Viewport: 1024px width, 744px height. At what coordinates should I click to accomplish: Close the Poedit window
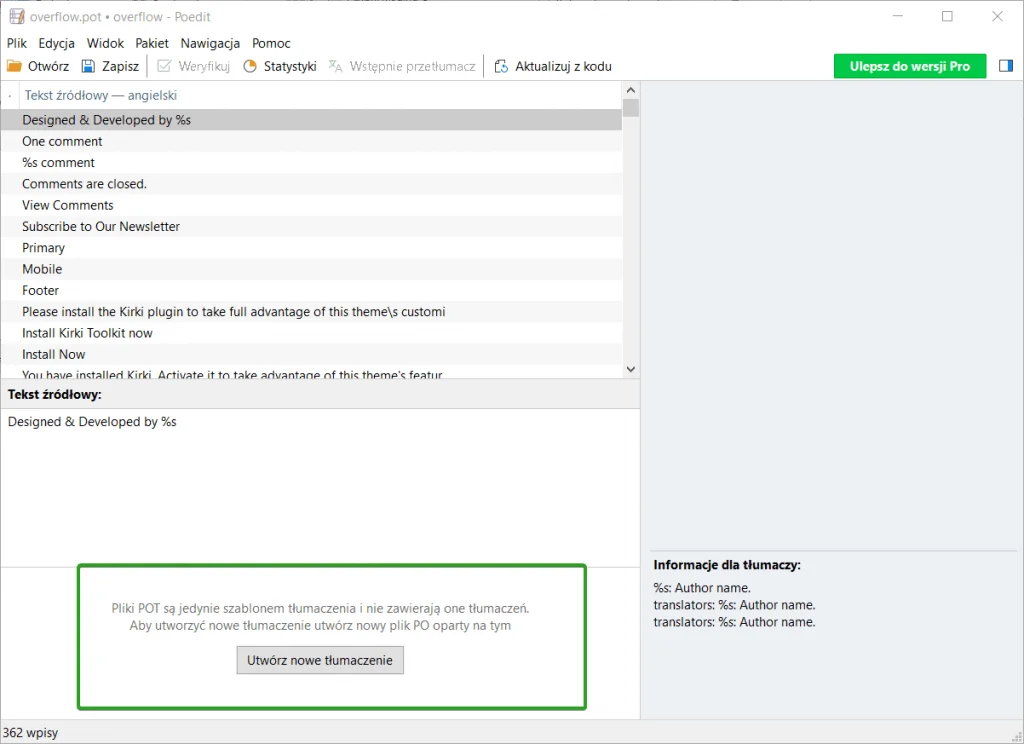(x=997, y=16)
